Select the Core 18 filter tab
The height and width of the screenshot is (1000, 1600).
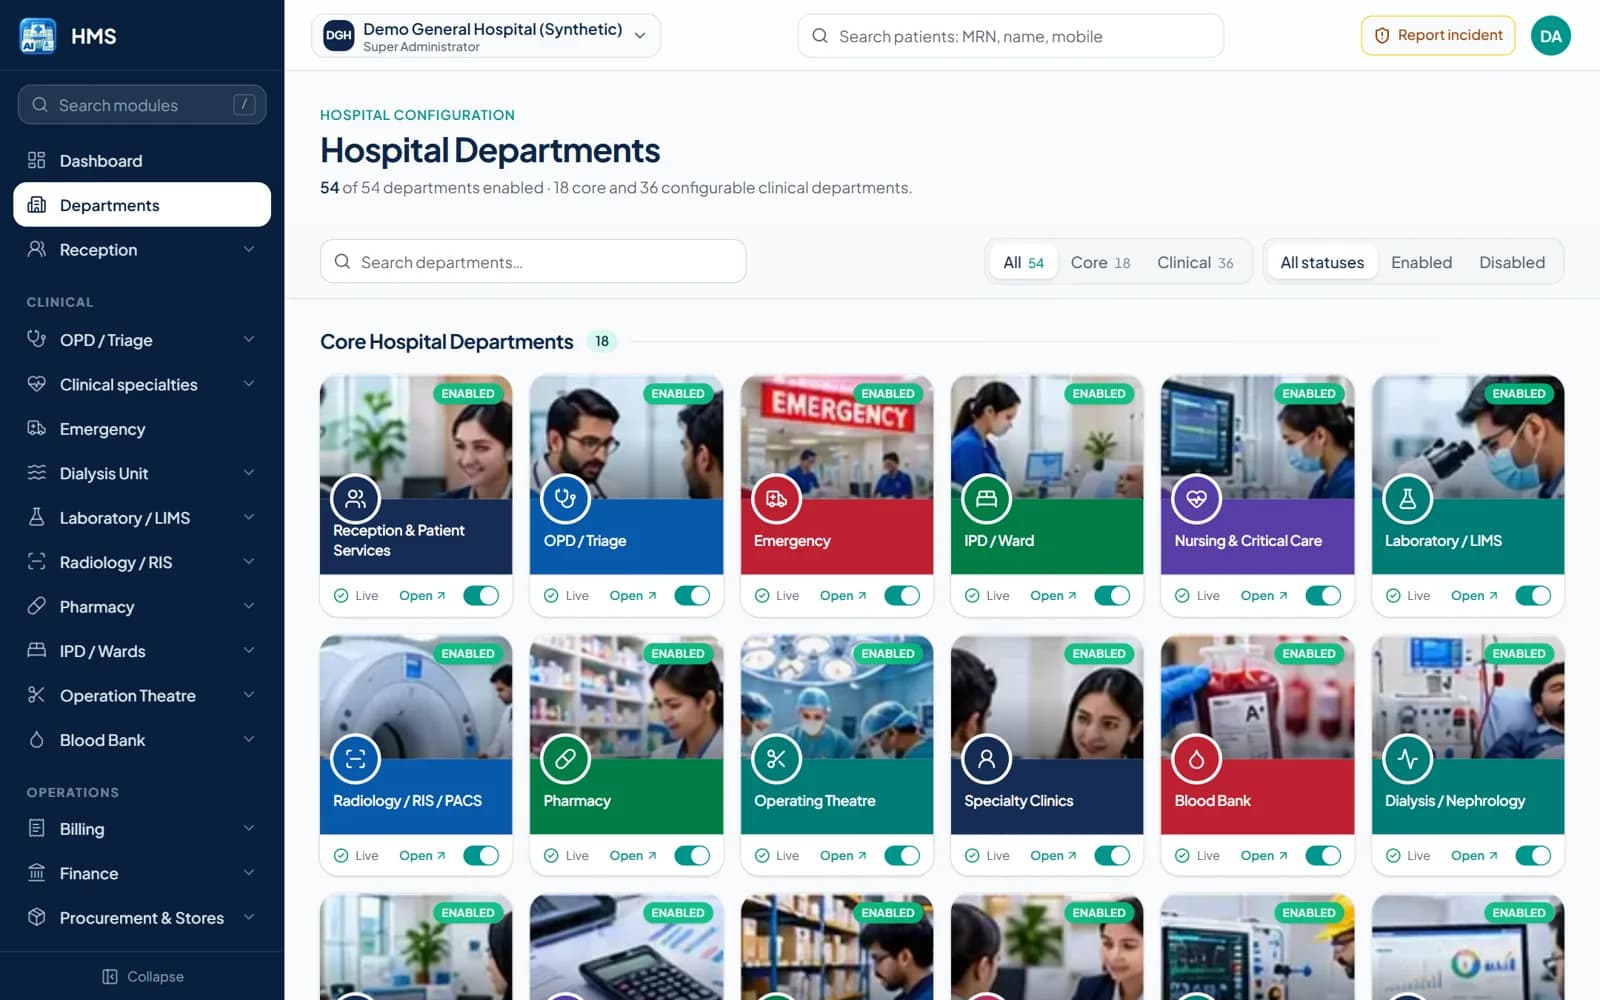1100,262
